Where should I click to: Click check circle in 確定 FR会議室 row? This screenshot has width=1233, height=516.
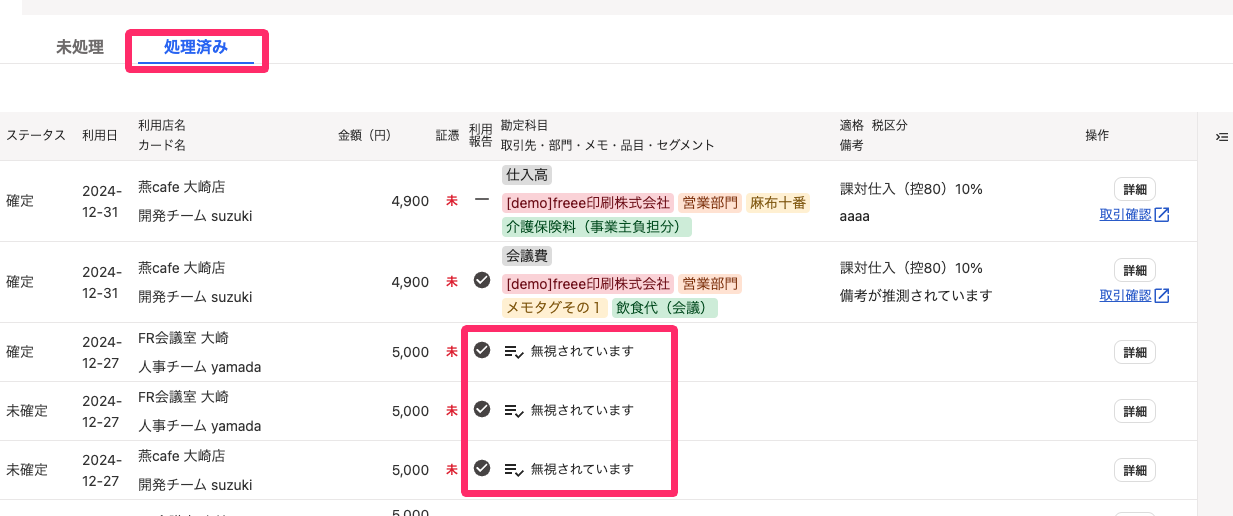coord(482,350)
